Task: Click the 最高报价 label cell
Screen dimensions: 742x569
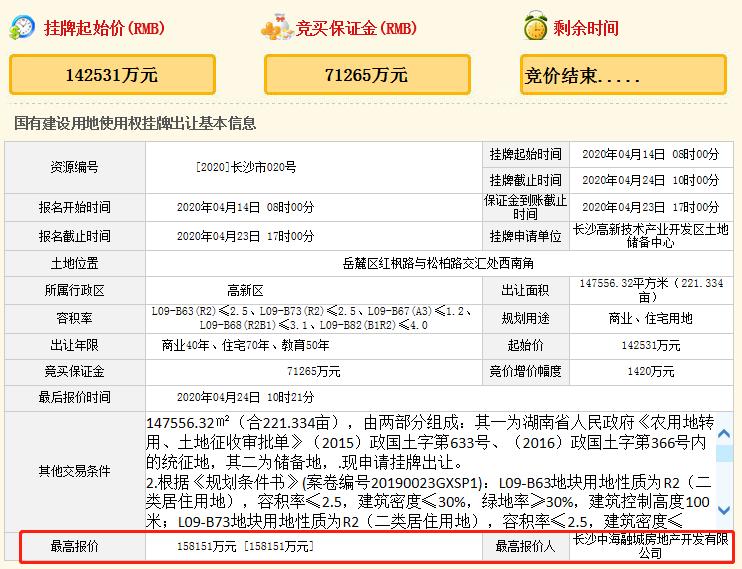Action: tap(75, 546)
